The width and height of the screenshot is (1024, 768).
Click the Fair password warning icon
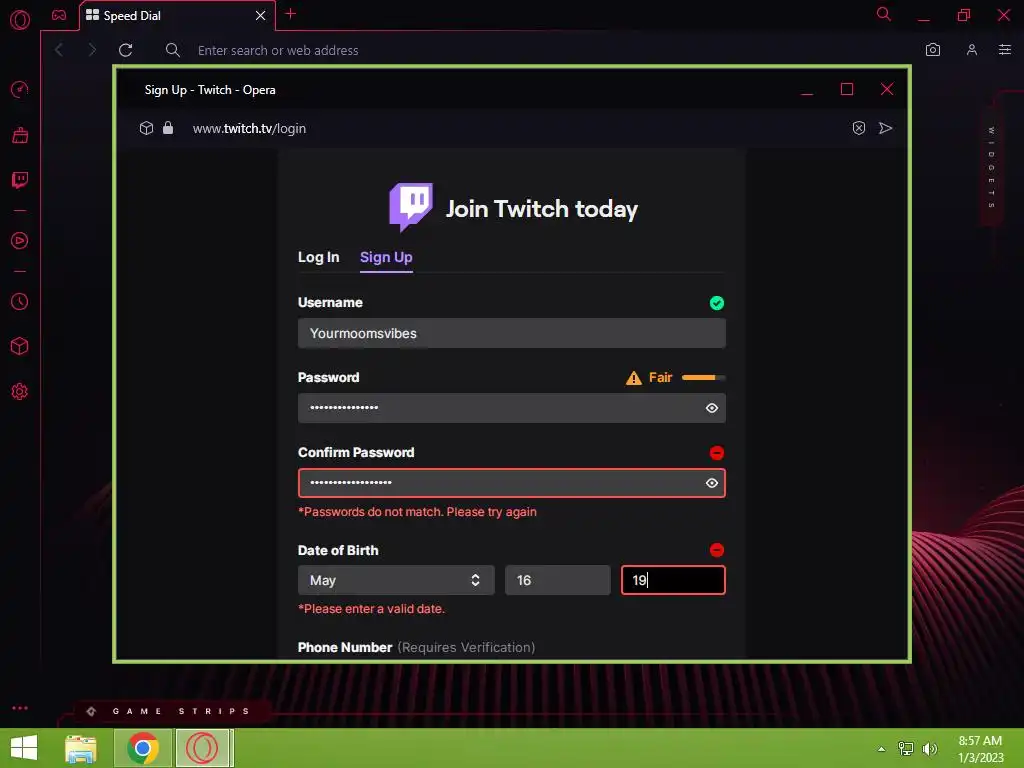coord(633,378)
